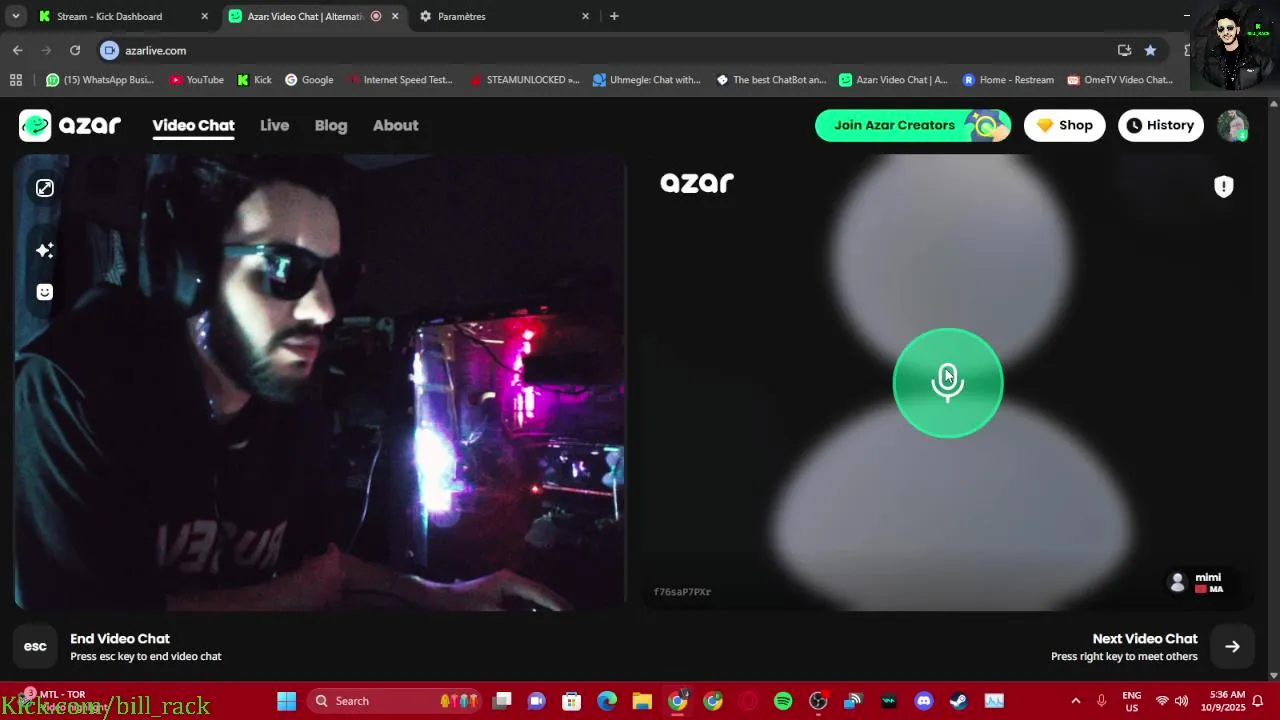1280x720 pixels.
Task: Open the profile avatar in the header
Action: 1233,125
